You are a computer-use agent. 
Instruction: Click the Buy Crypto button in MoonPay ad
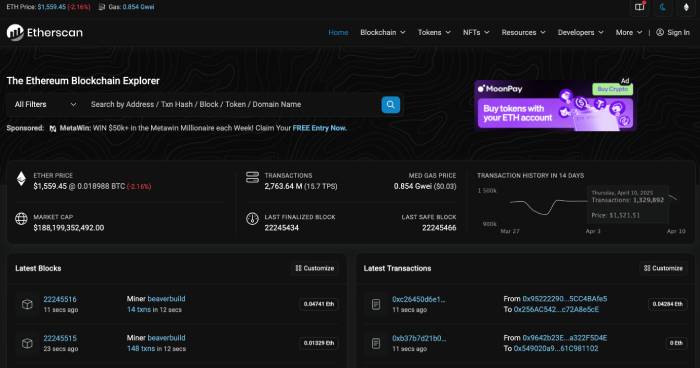[x=612, y=89]
